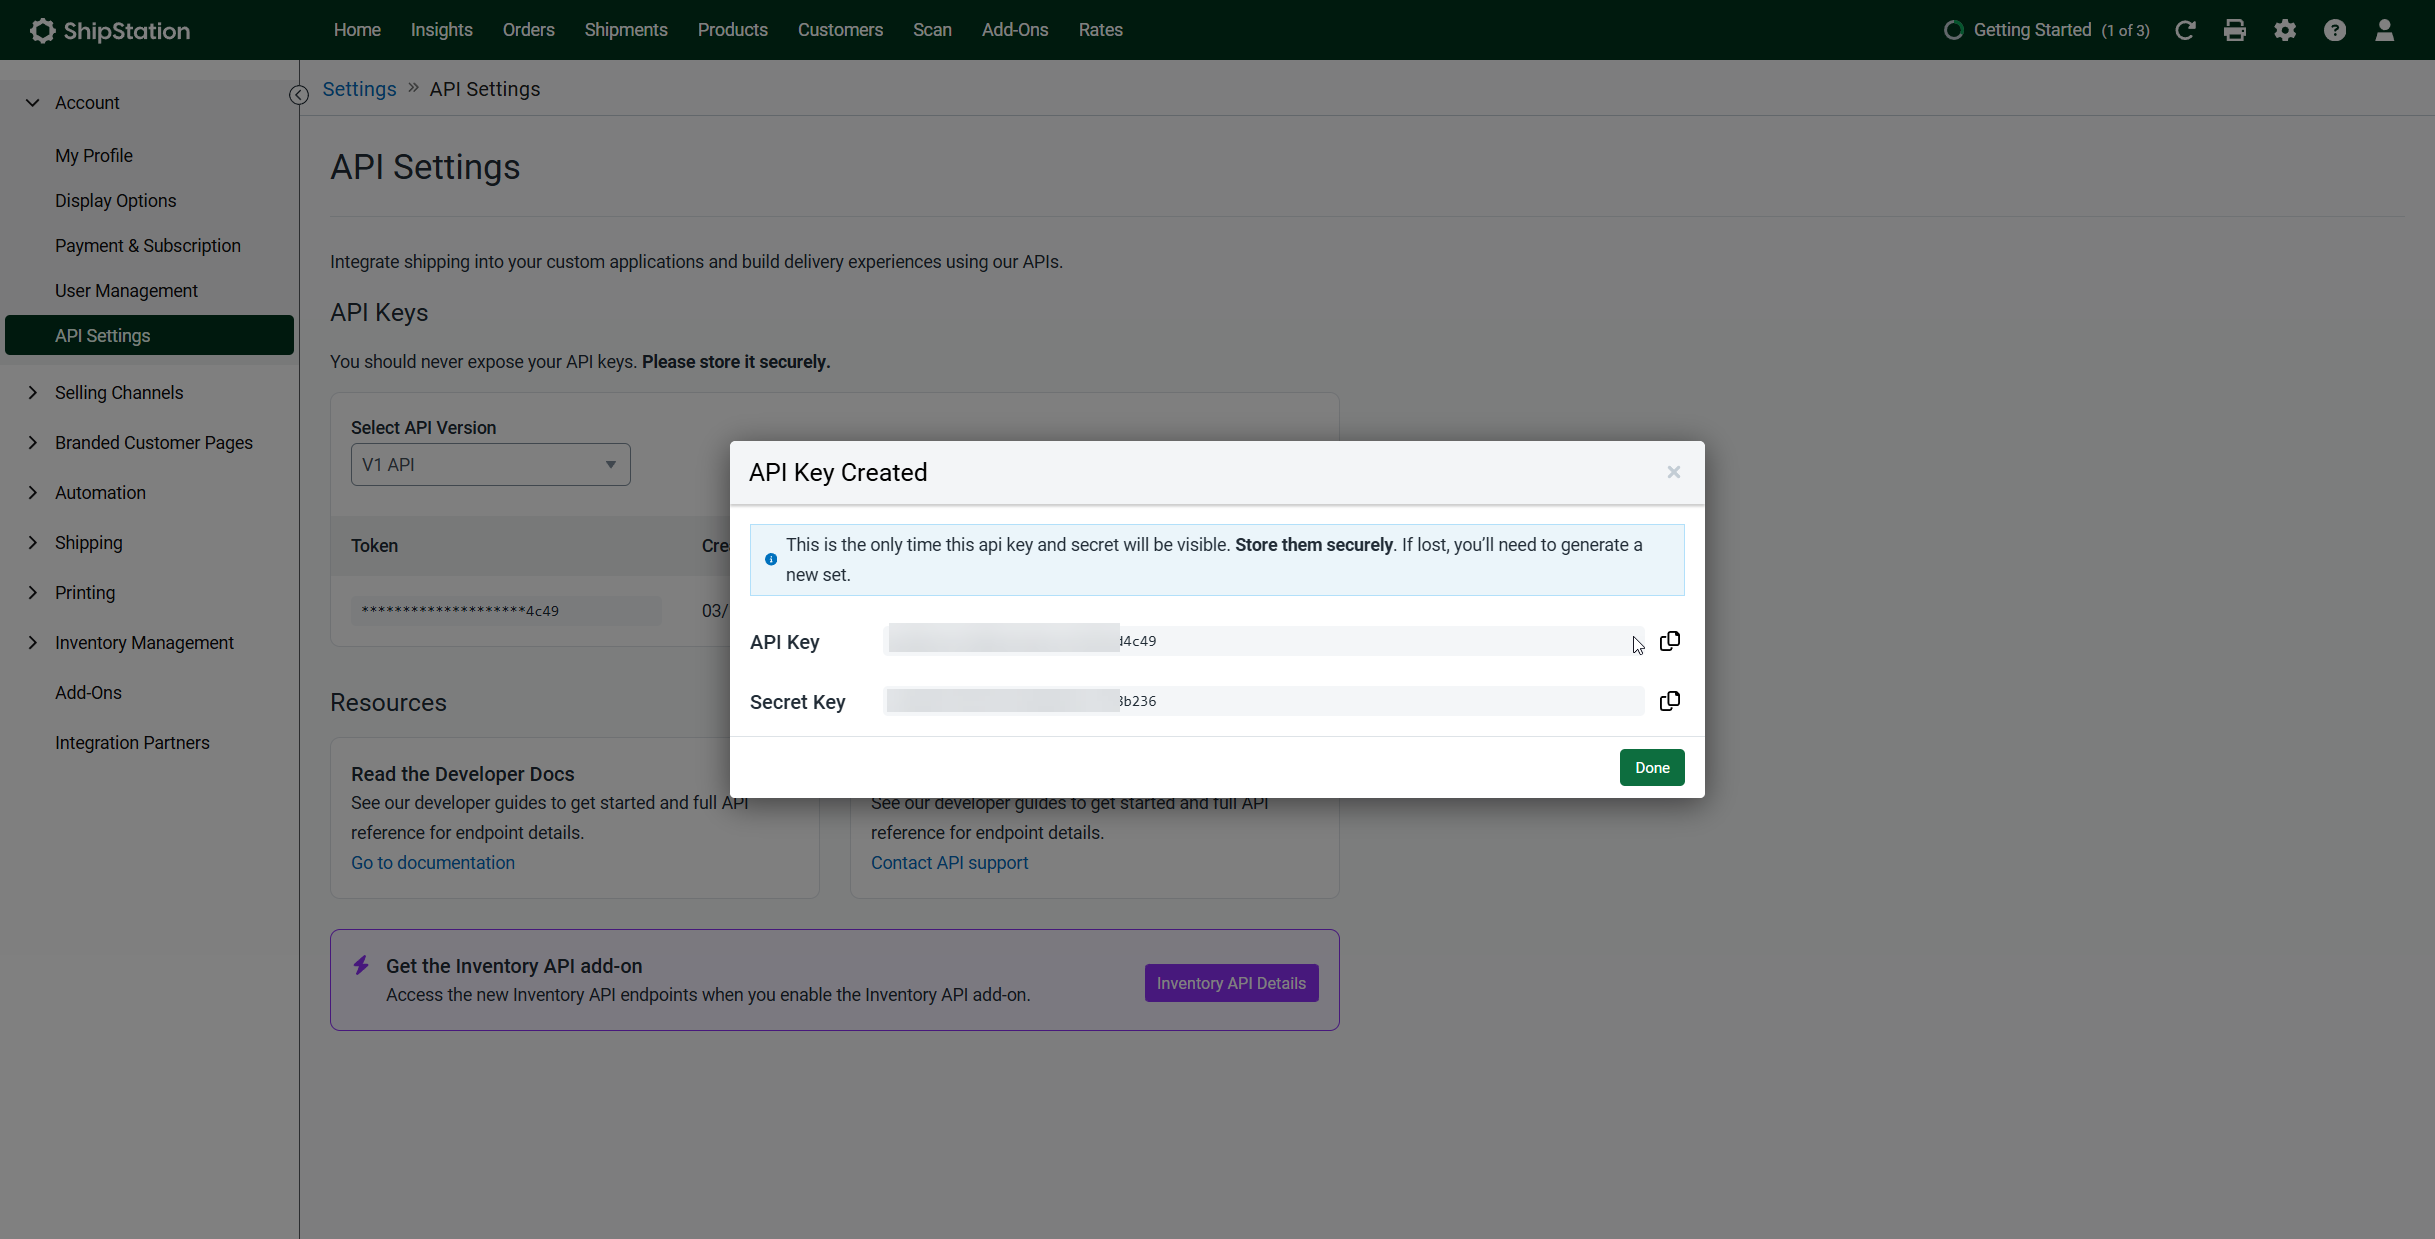Viewport: 2435px width, 1239px height.
Task: Click the refresh icon in top bar
Action: [x=2185, y=30]
